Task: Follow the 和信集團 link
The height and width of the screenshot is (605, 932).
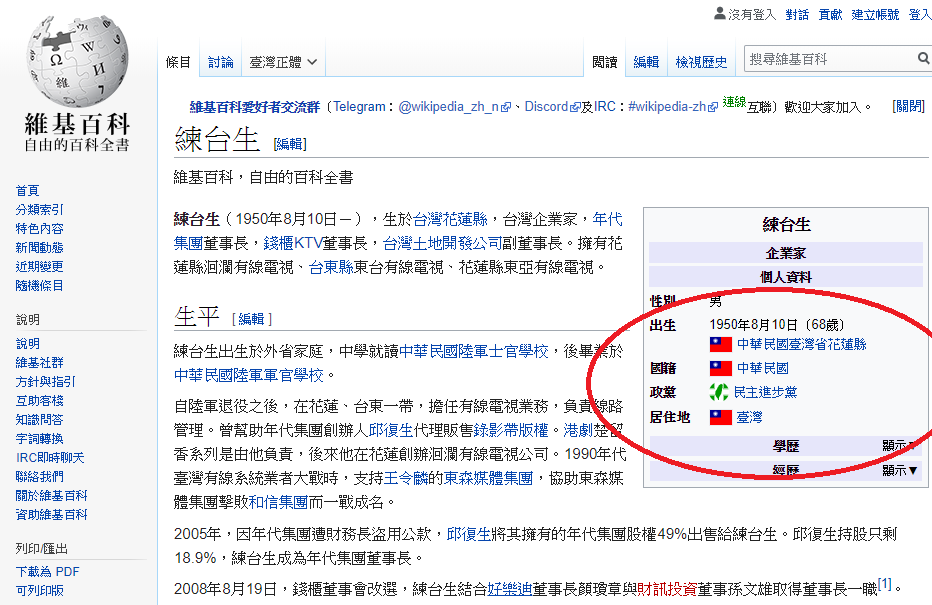Action: click(278, 502)
